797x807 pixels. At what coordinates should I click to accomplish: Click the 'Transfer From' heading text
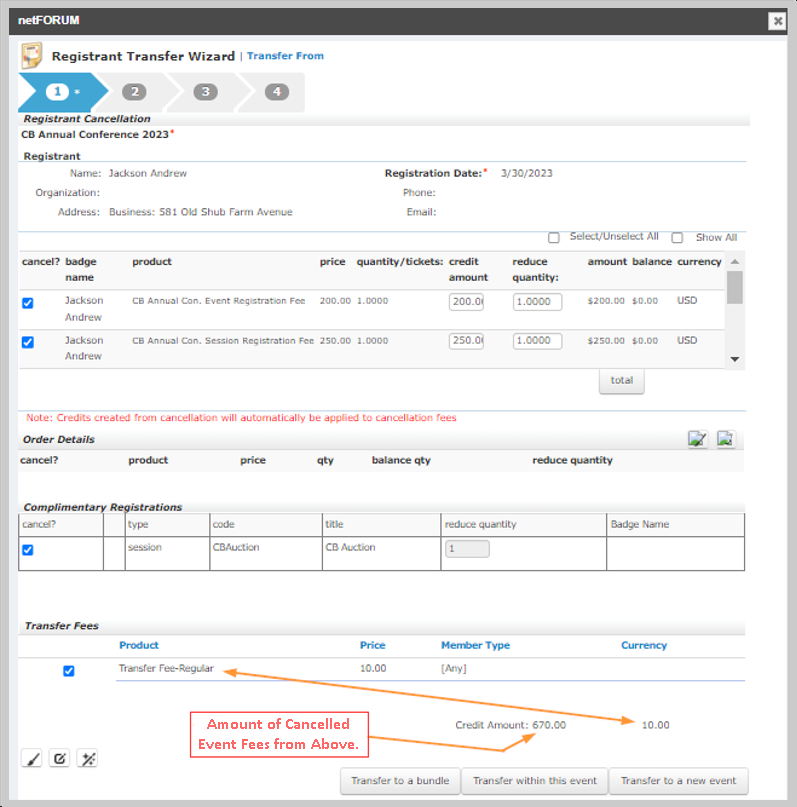click(x=285, y=56)
